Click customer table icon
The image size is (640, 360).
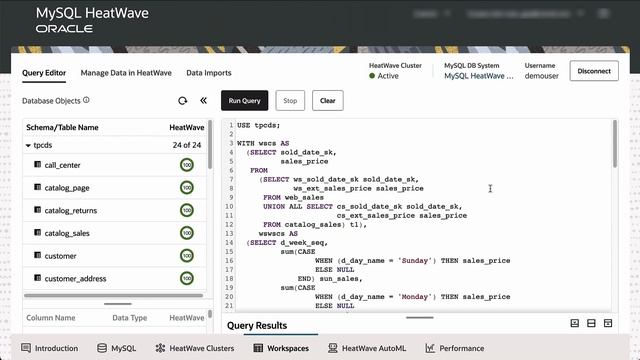click(x=38, y=255)
